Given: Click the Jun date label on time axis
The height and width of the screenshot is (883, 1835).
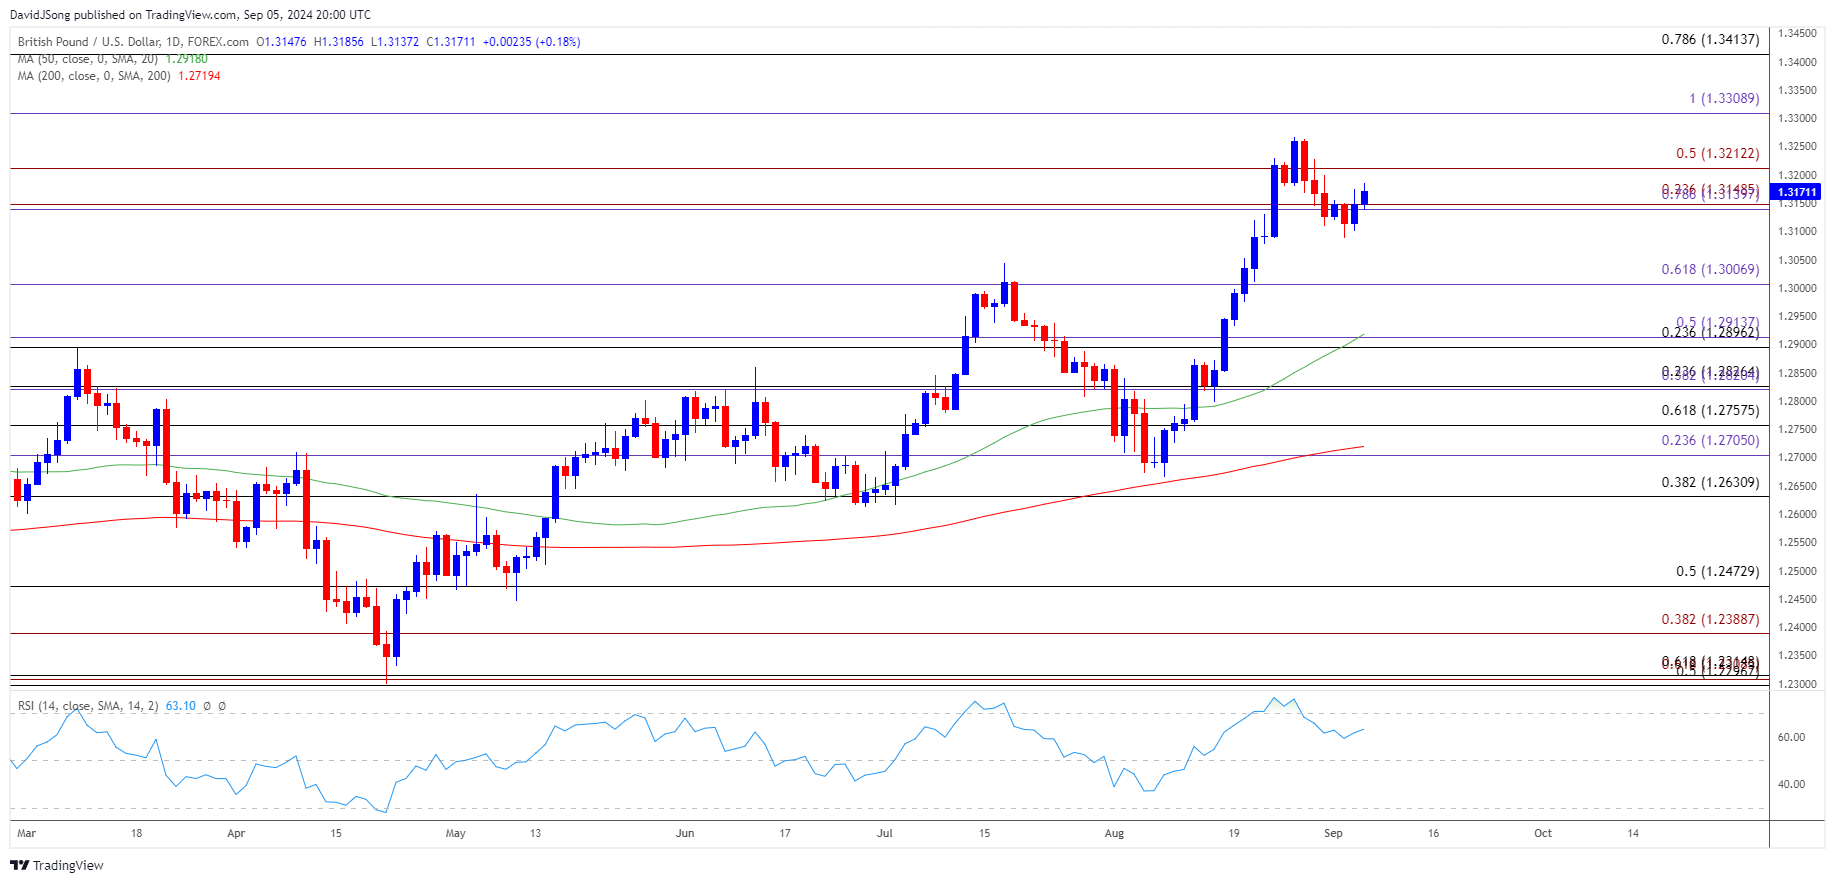Looking at the screenshot, I should (685, 833).
